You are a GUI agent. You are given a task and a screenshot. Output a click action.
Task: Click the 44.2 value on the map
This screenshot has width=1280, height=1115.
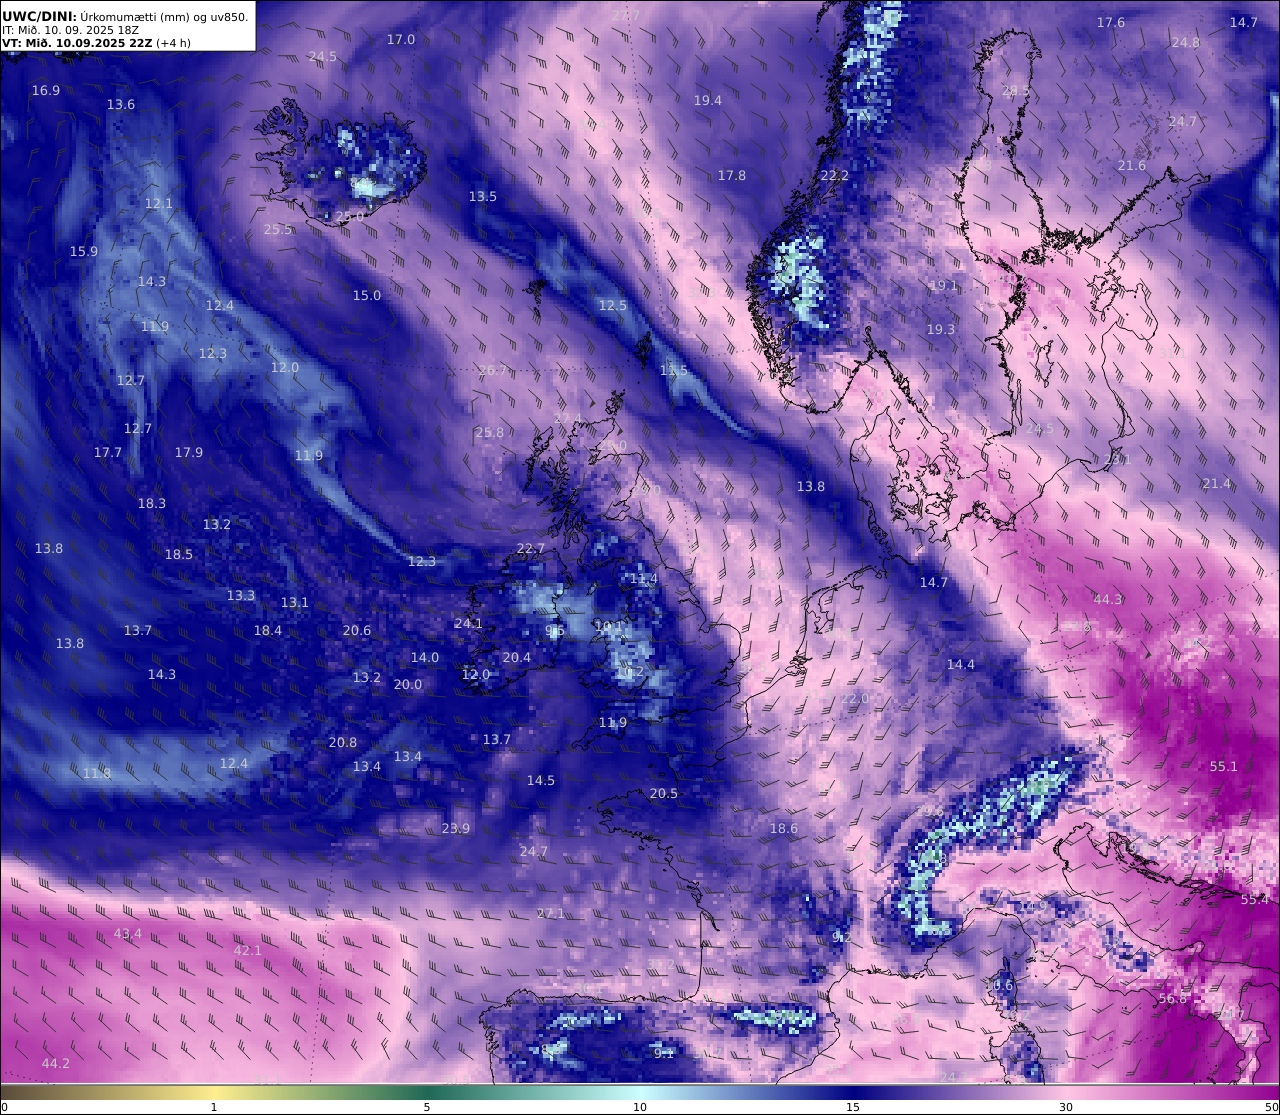[x=56, y=1064]
